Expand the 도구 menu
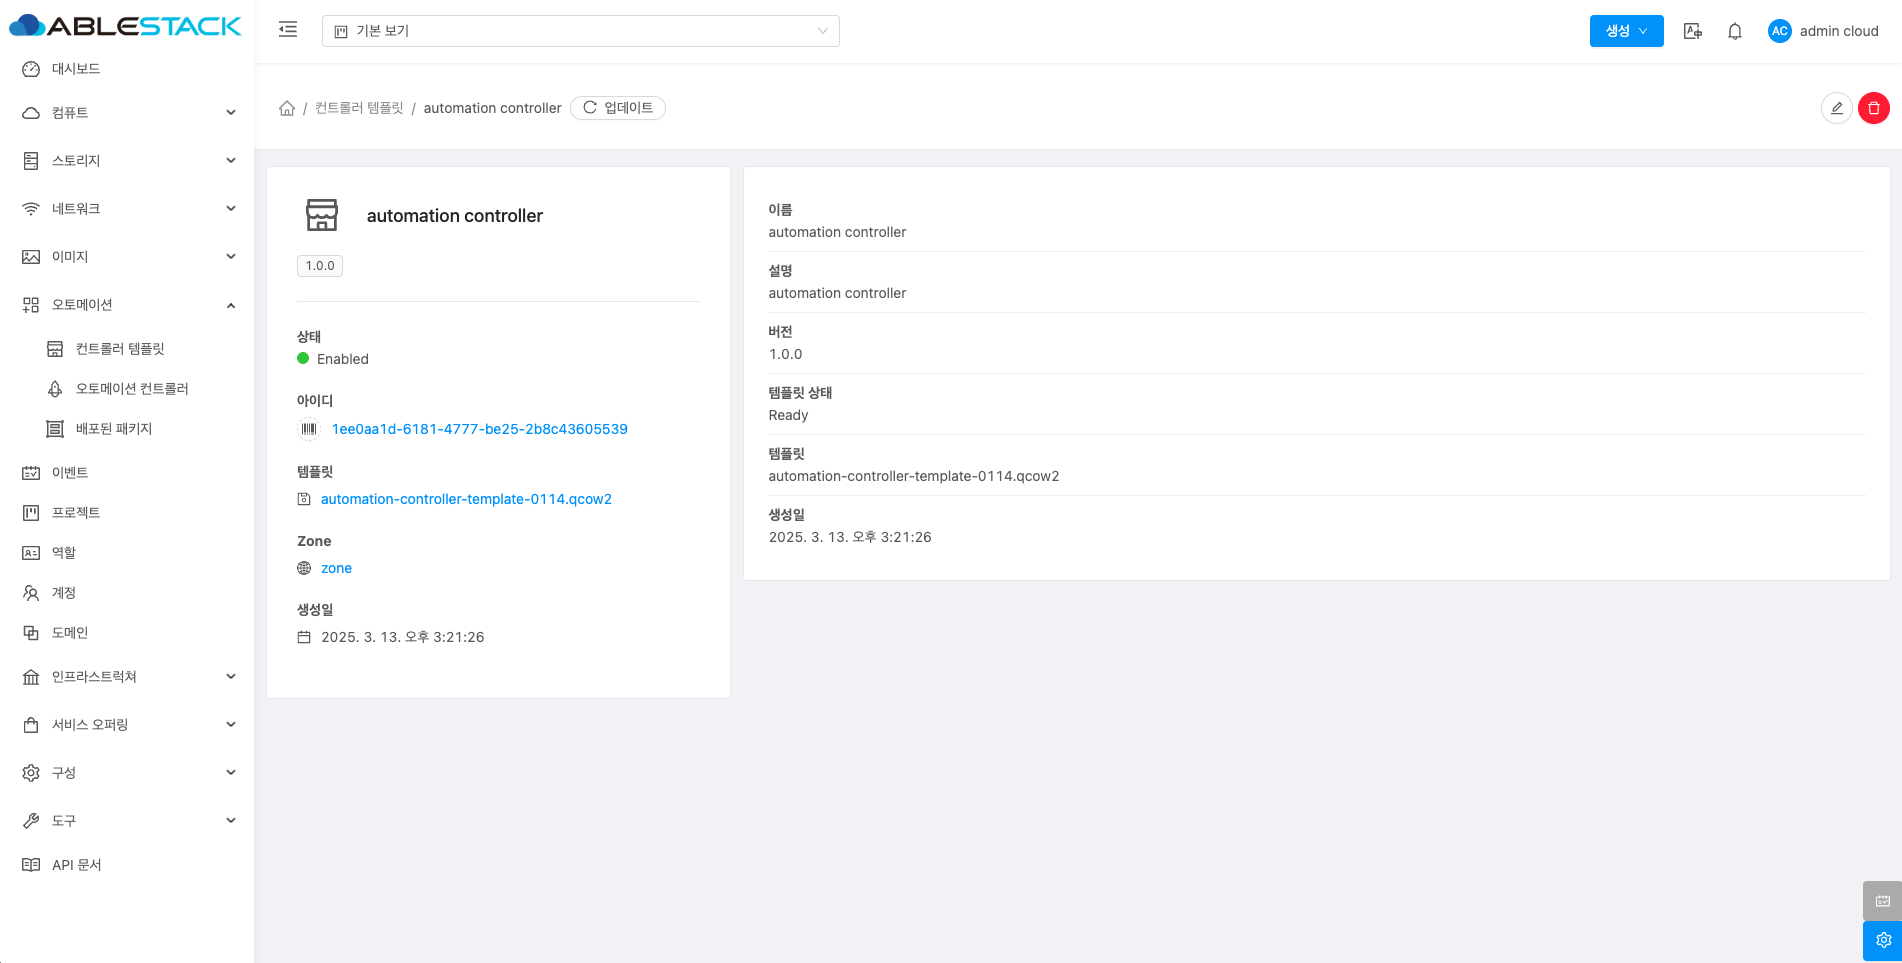 (x=127, y=821)
